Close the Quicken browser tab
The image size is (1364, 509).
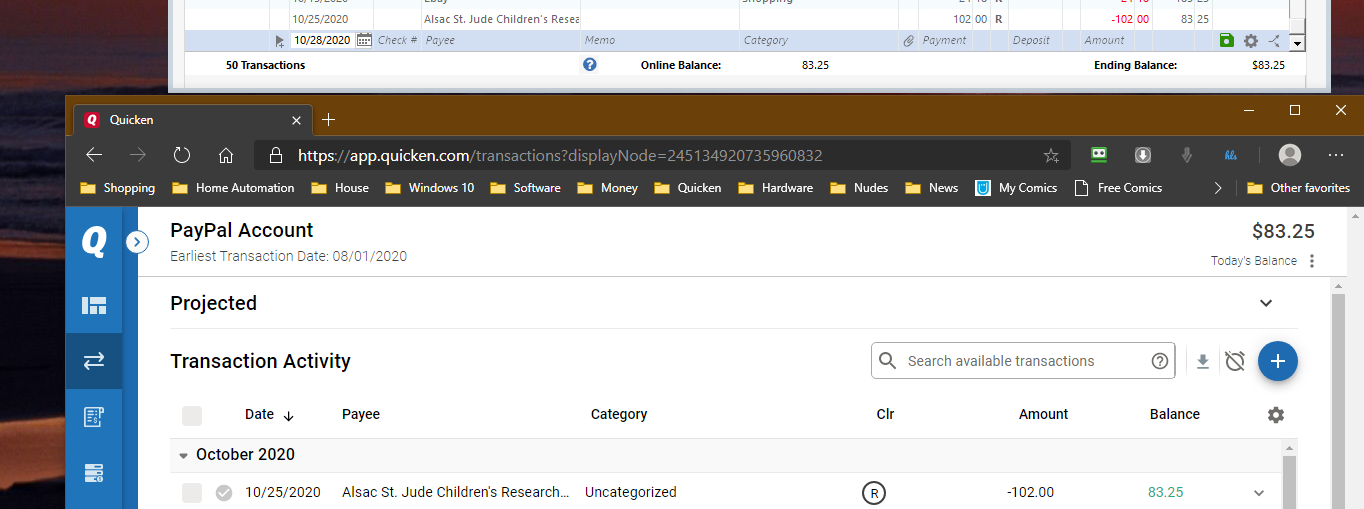tap(296, 120)
